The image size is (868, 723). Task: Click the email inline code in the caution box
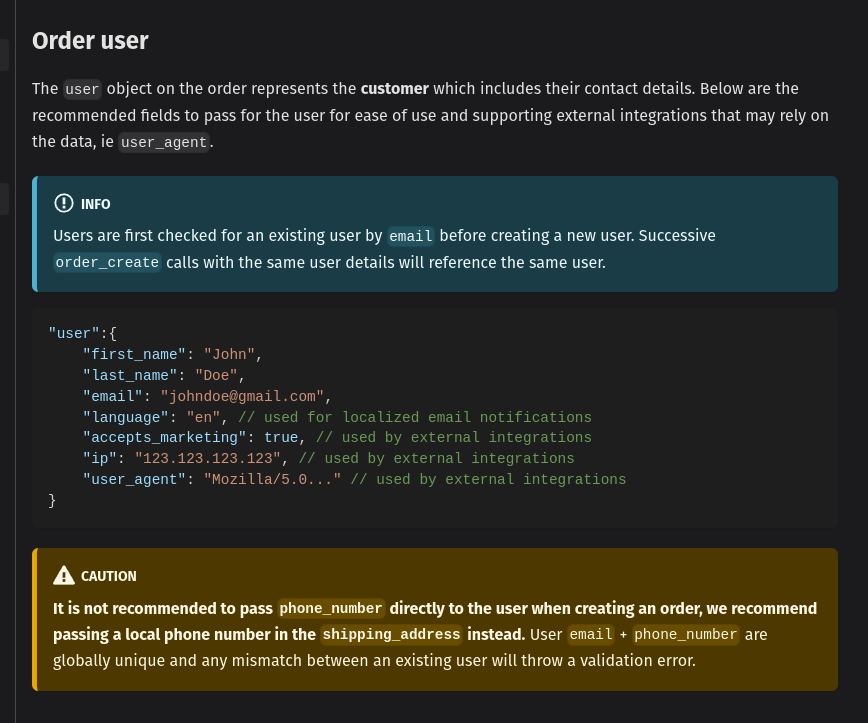tap(589, 634)
